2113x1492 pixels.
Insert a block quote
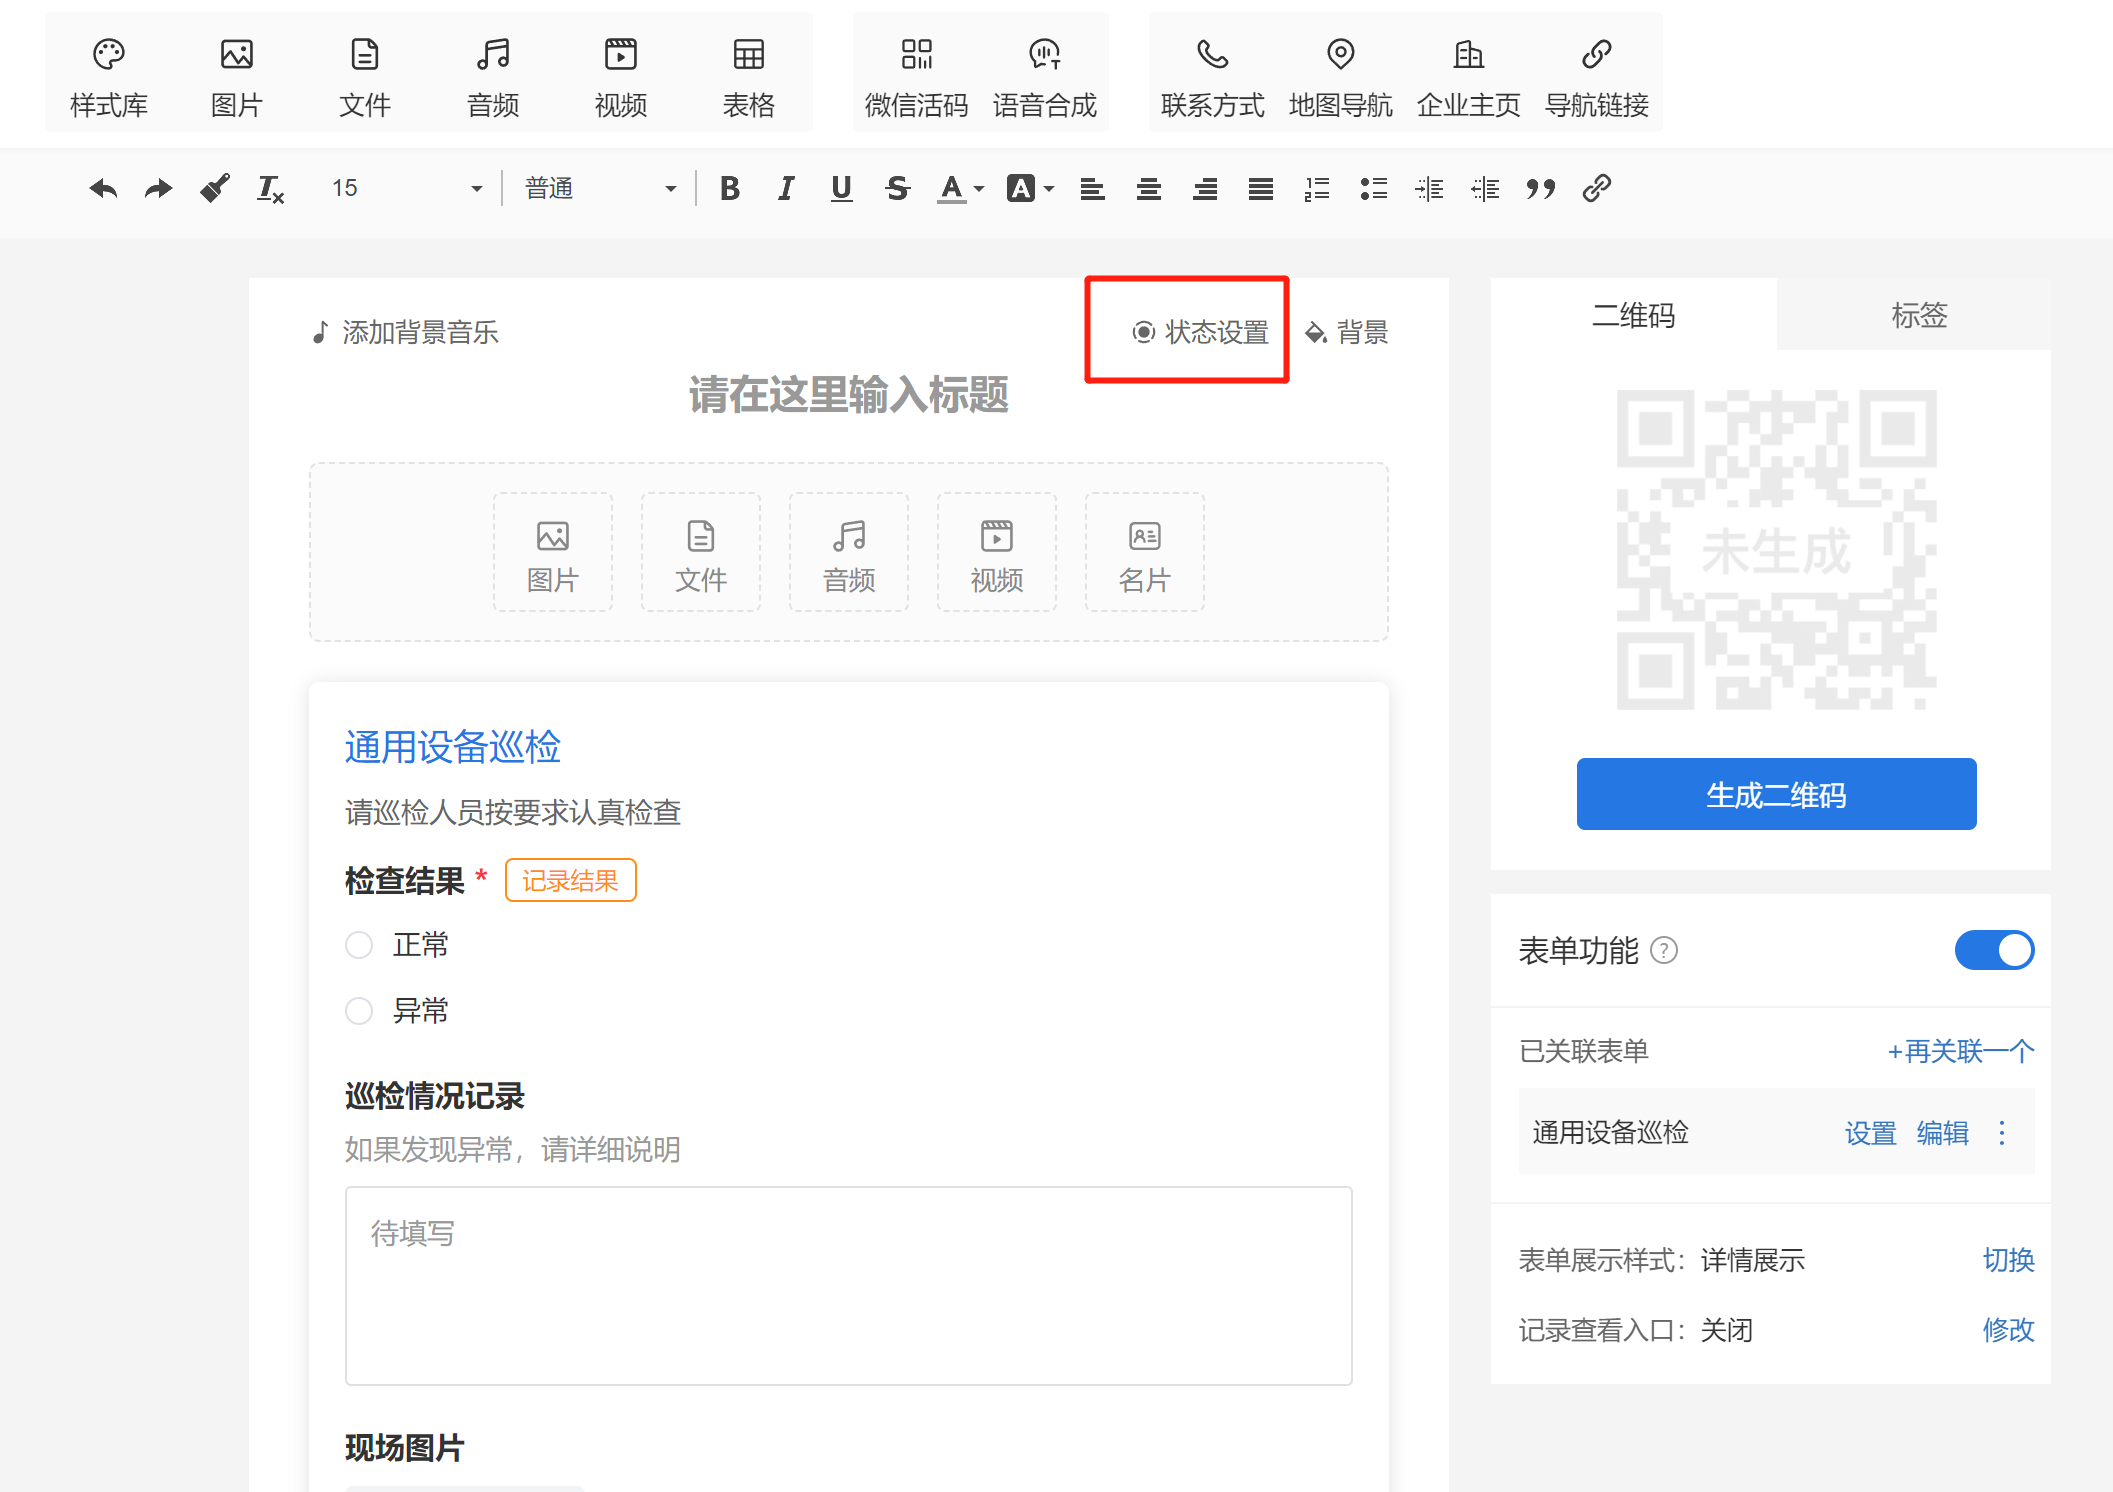1541,188
